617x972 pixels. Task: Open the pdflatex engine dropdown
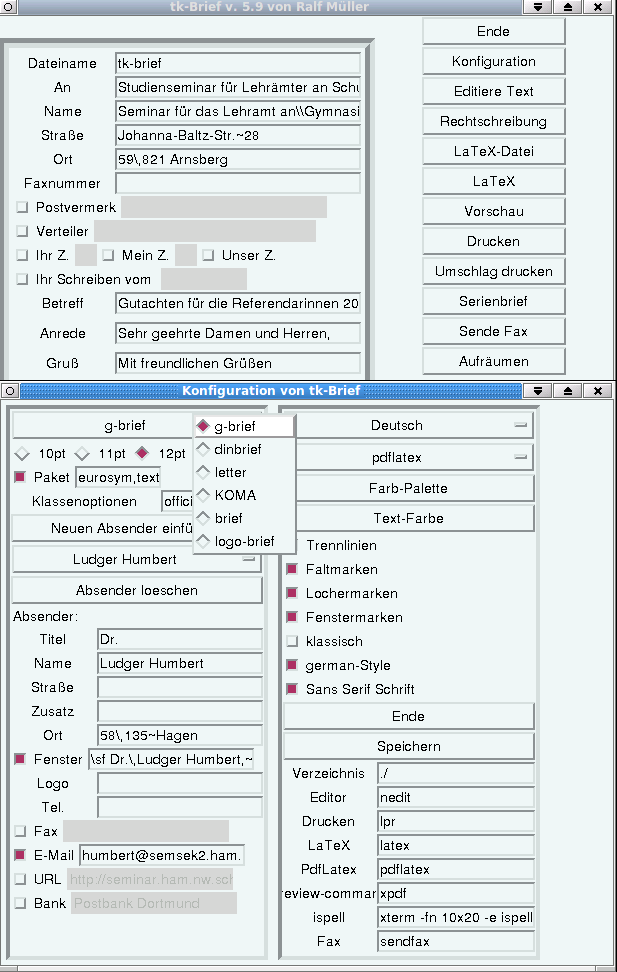409,458
